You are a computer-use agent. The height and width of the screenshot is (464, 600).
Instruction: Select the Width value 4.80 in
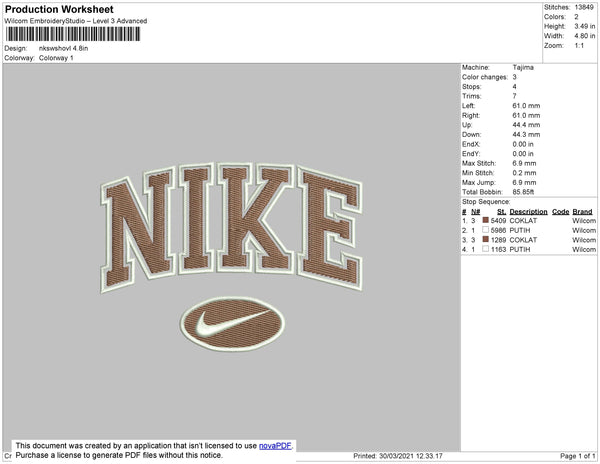point(585,36)
